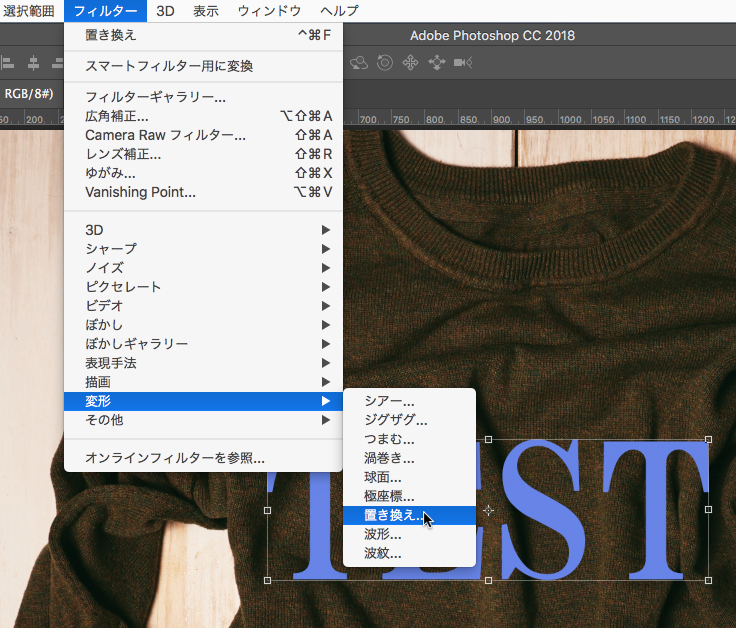This screenshot has width=736, height=628.
Task: Open the 選択範囲 menu
Action: click(29, 11)
